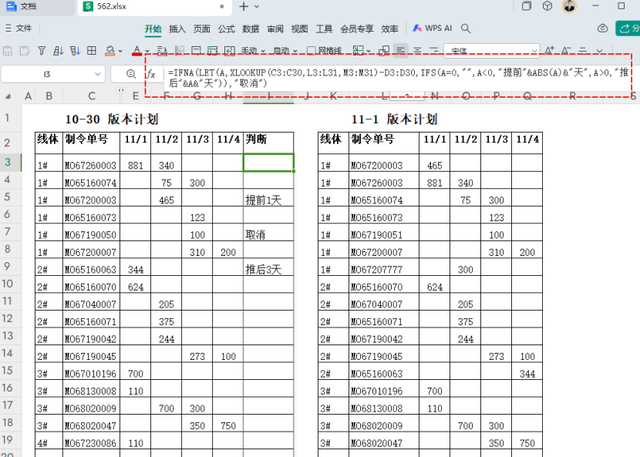Image resolution: width=640 pixels, height=457 pixels.
Task: Click cell containing 推后3天
Action: pyautogui.click(x=268, y=267)
